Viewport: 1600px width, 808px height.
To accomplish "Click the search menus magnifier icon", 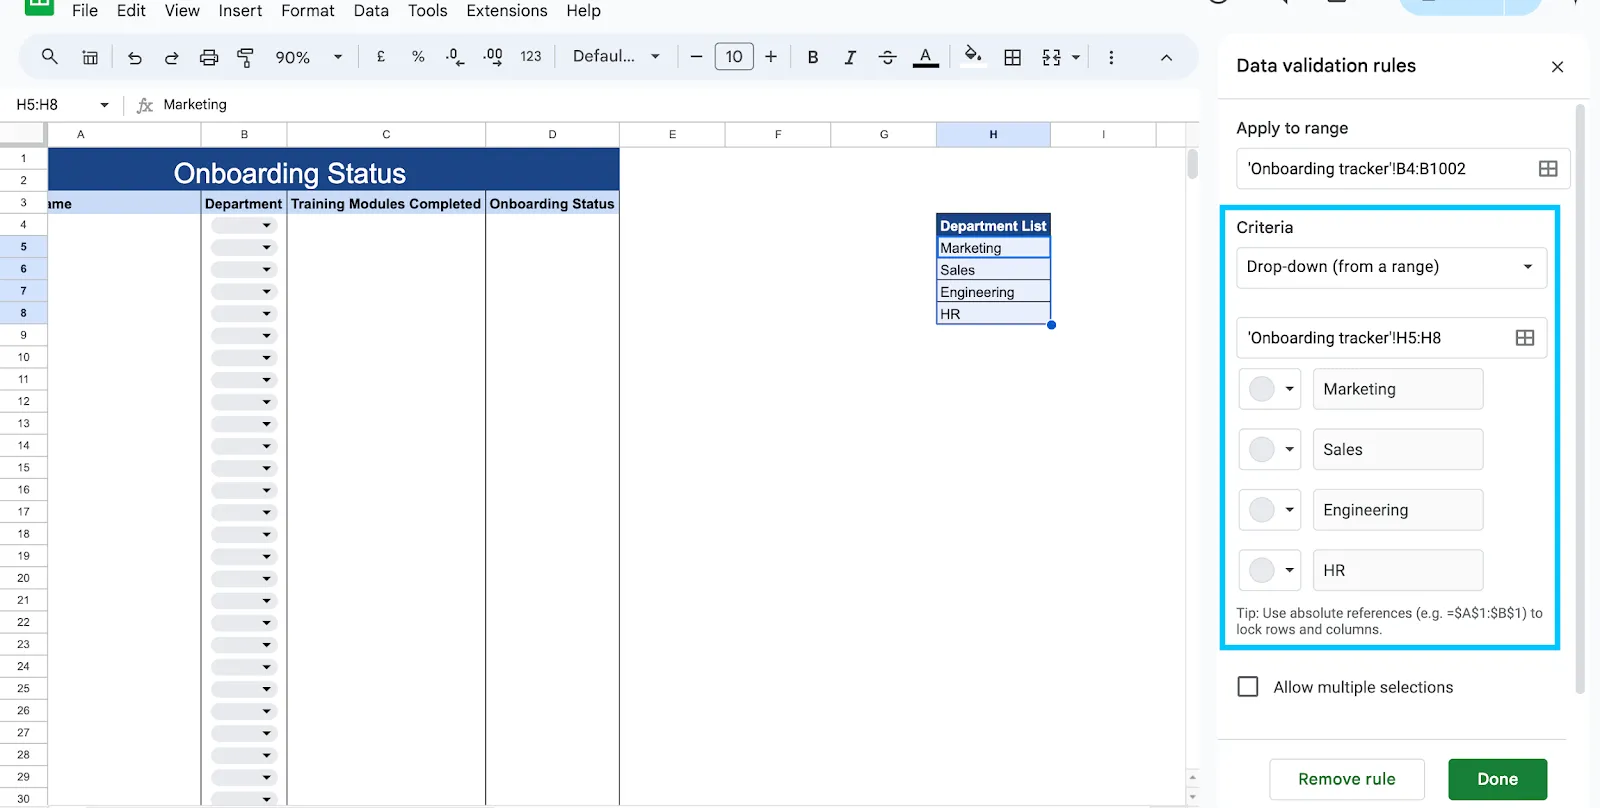I will coord(49,57).
